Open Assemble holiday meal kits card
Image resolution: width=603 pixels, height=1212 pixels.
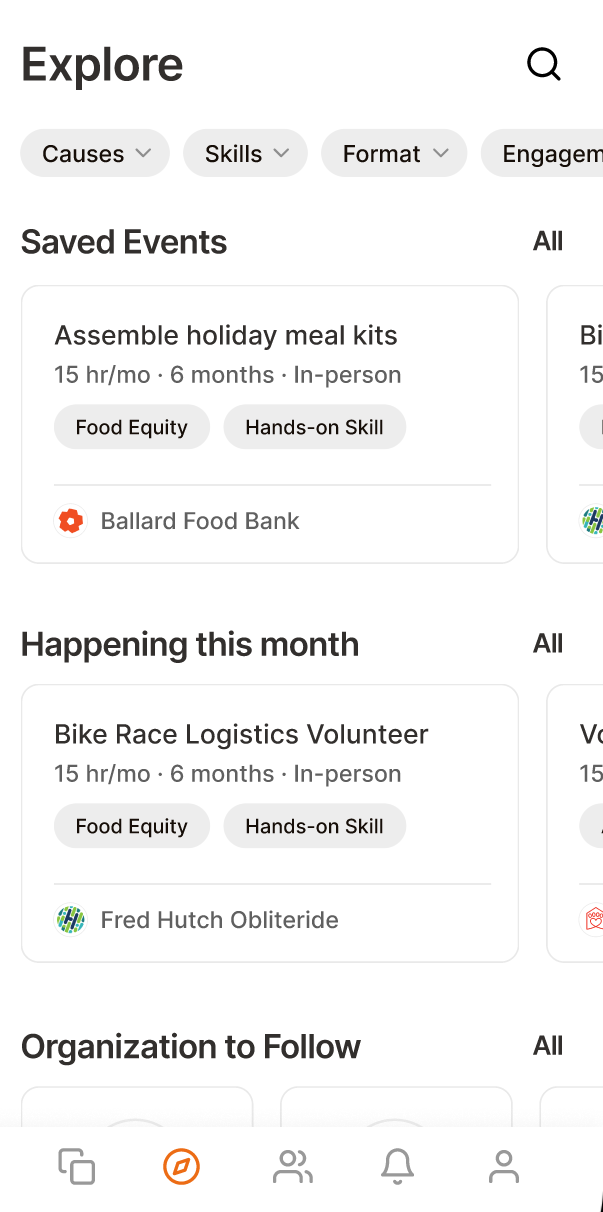coord(270,424)
